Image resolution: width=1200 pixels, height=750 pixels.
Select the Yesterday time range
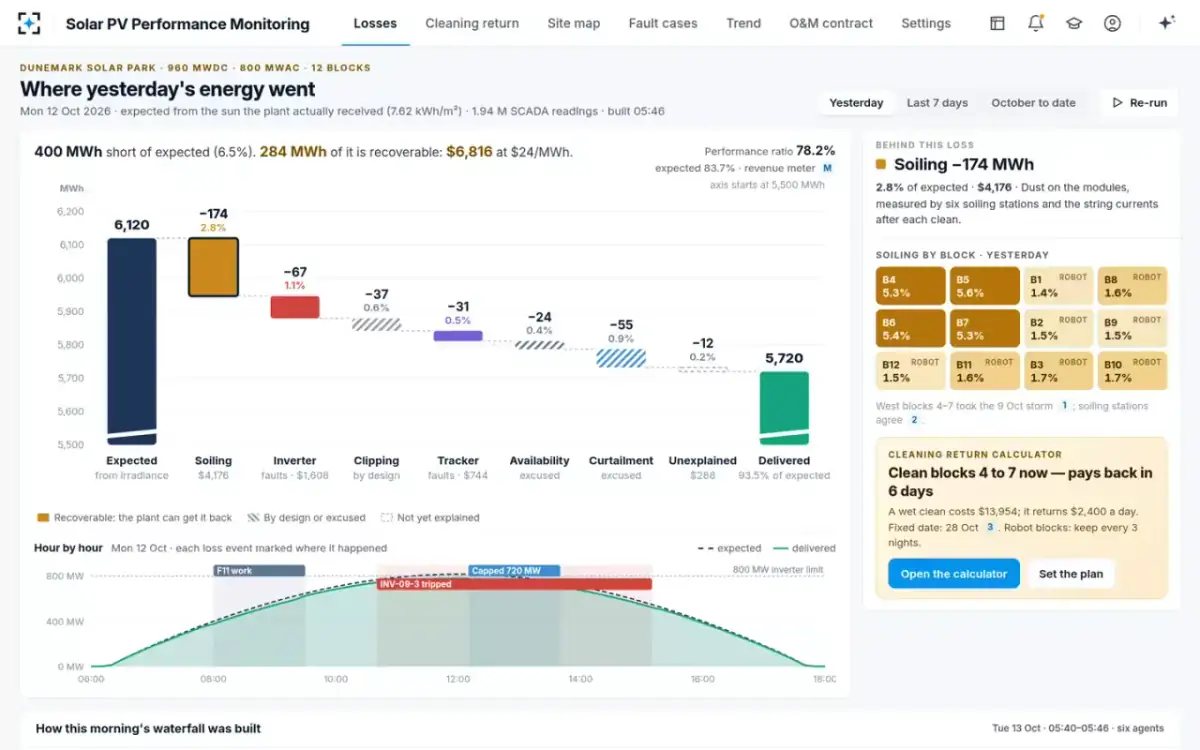[857, 103]
